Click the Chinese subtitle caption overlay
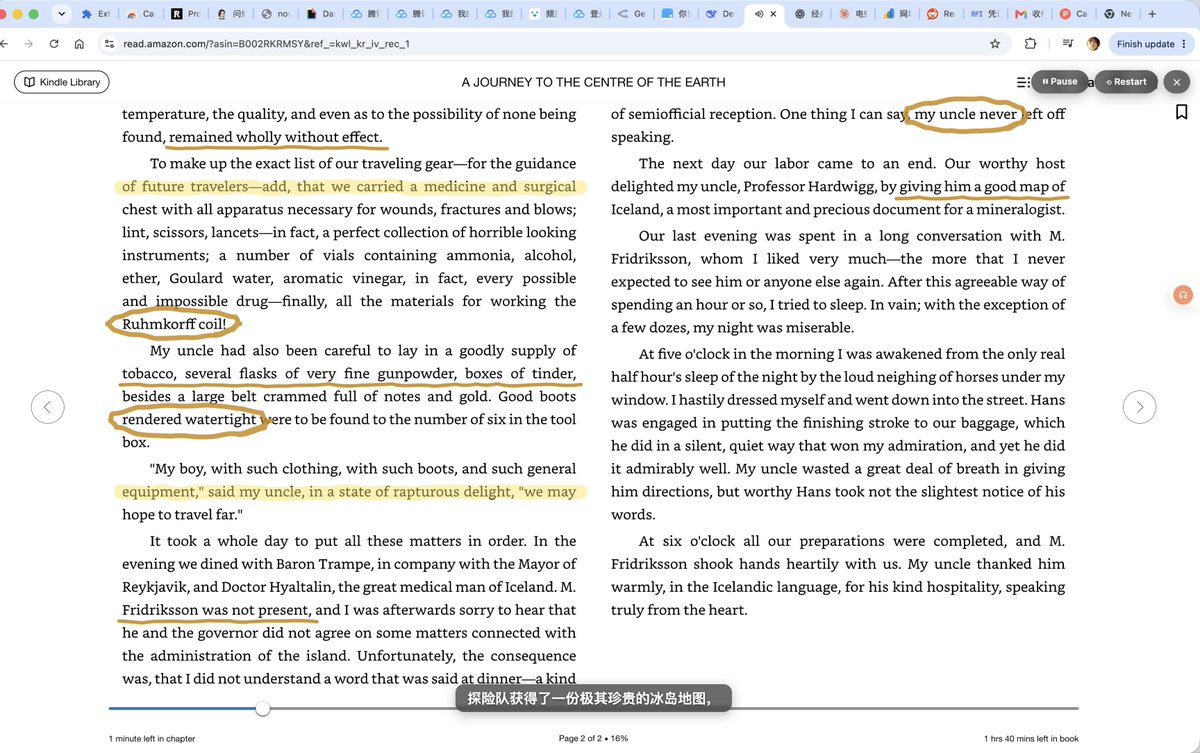The height and width of the screenshot is (753, 1200). [x=594, y=699]
